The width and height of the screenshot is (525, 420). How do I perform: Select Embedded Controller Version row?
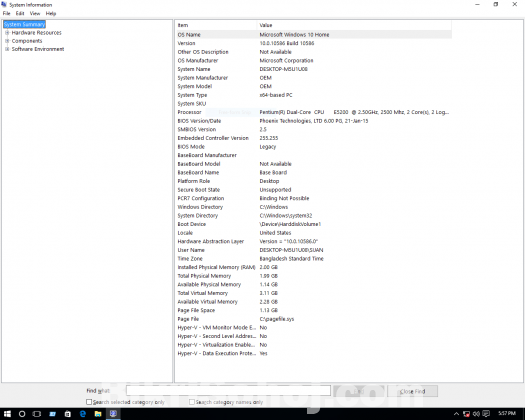coord(314,138)
